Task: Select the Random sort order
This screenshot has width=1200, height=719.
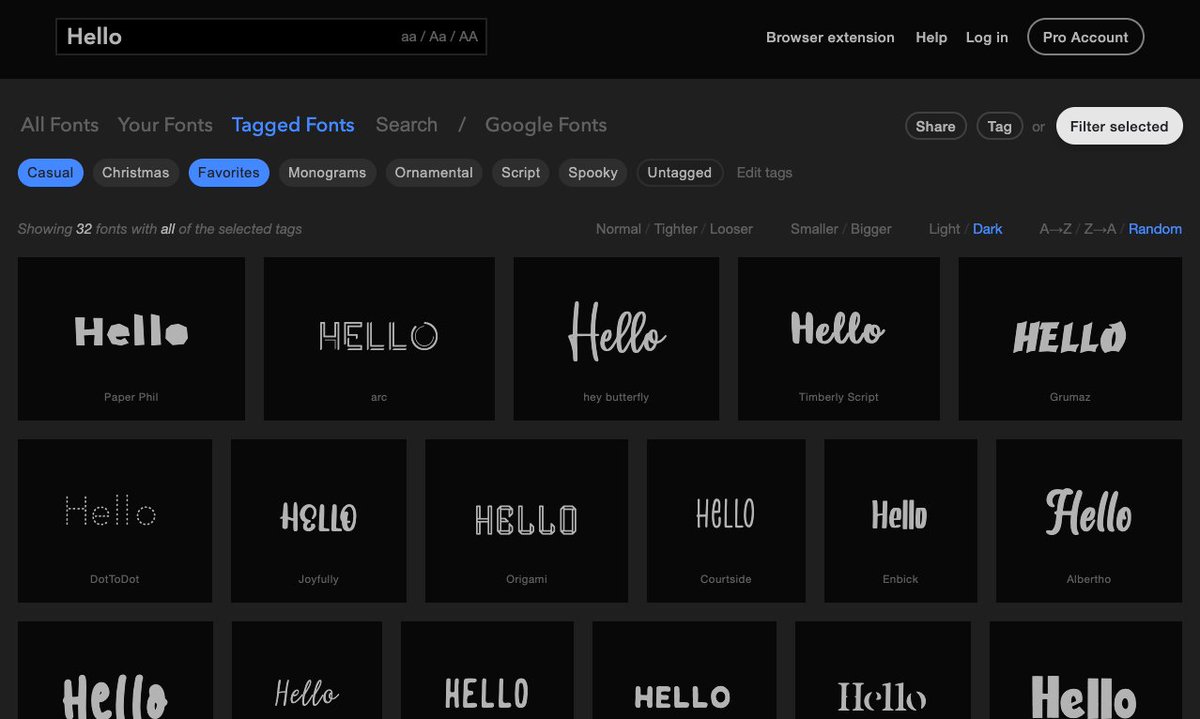Action: 1155,229
